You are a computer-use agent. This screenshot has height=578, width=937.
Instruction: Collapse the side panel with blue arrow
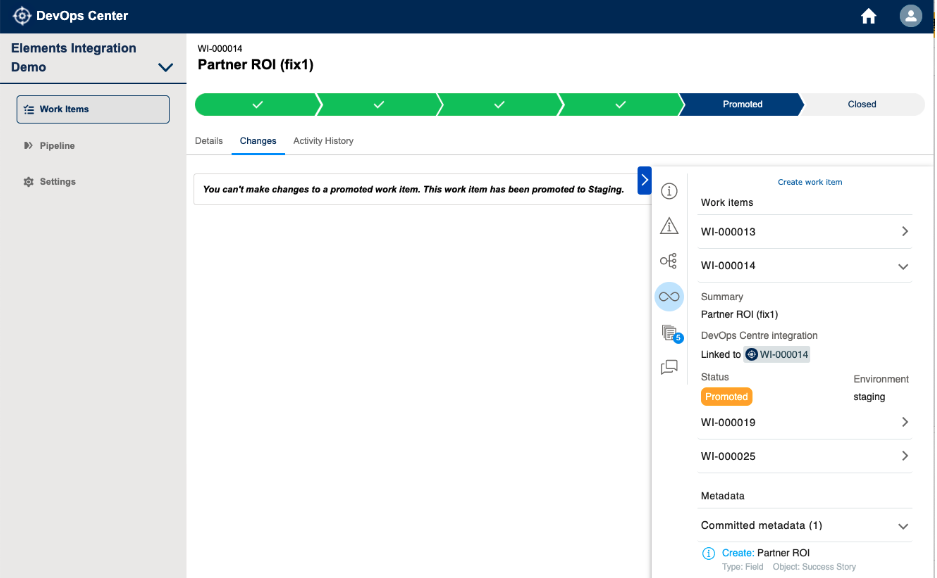pyautogui.click(x=644, y=180)
